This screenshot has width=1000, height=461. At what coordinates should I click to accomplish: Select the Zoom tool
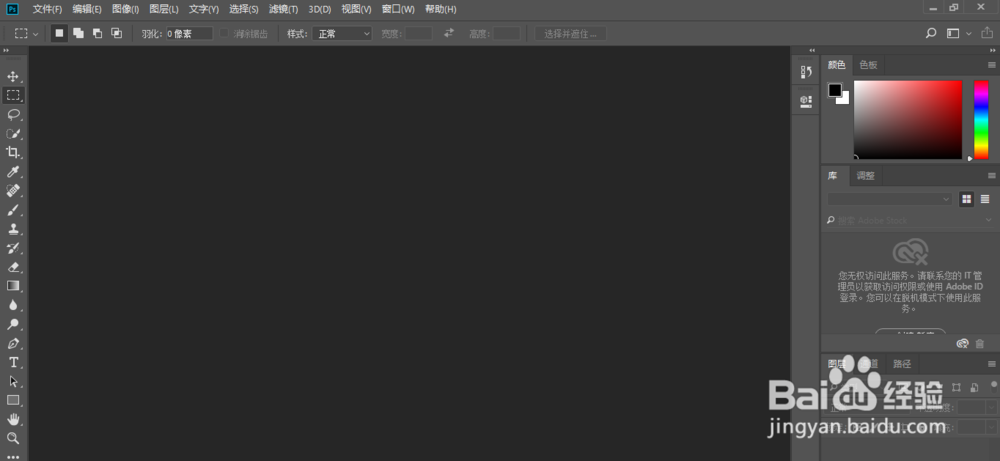coord(13,438)
